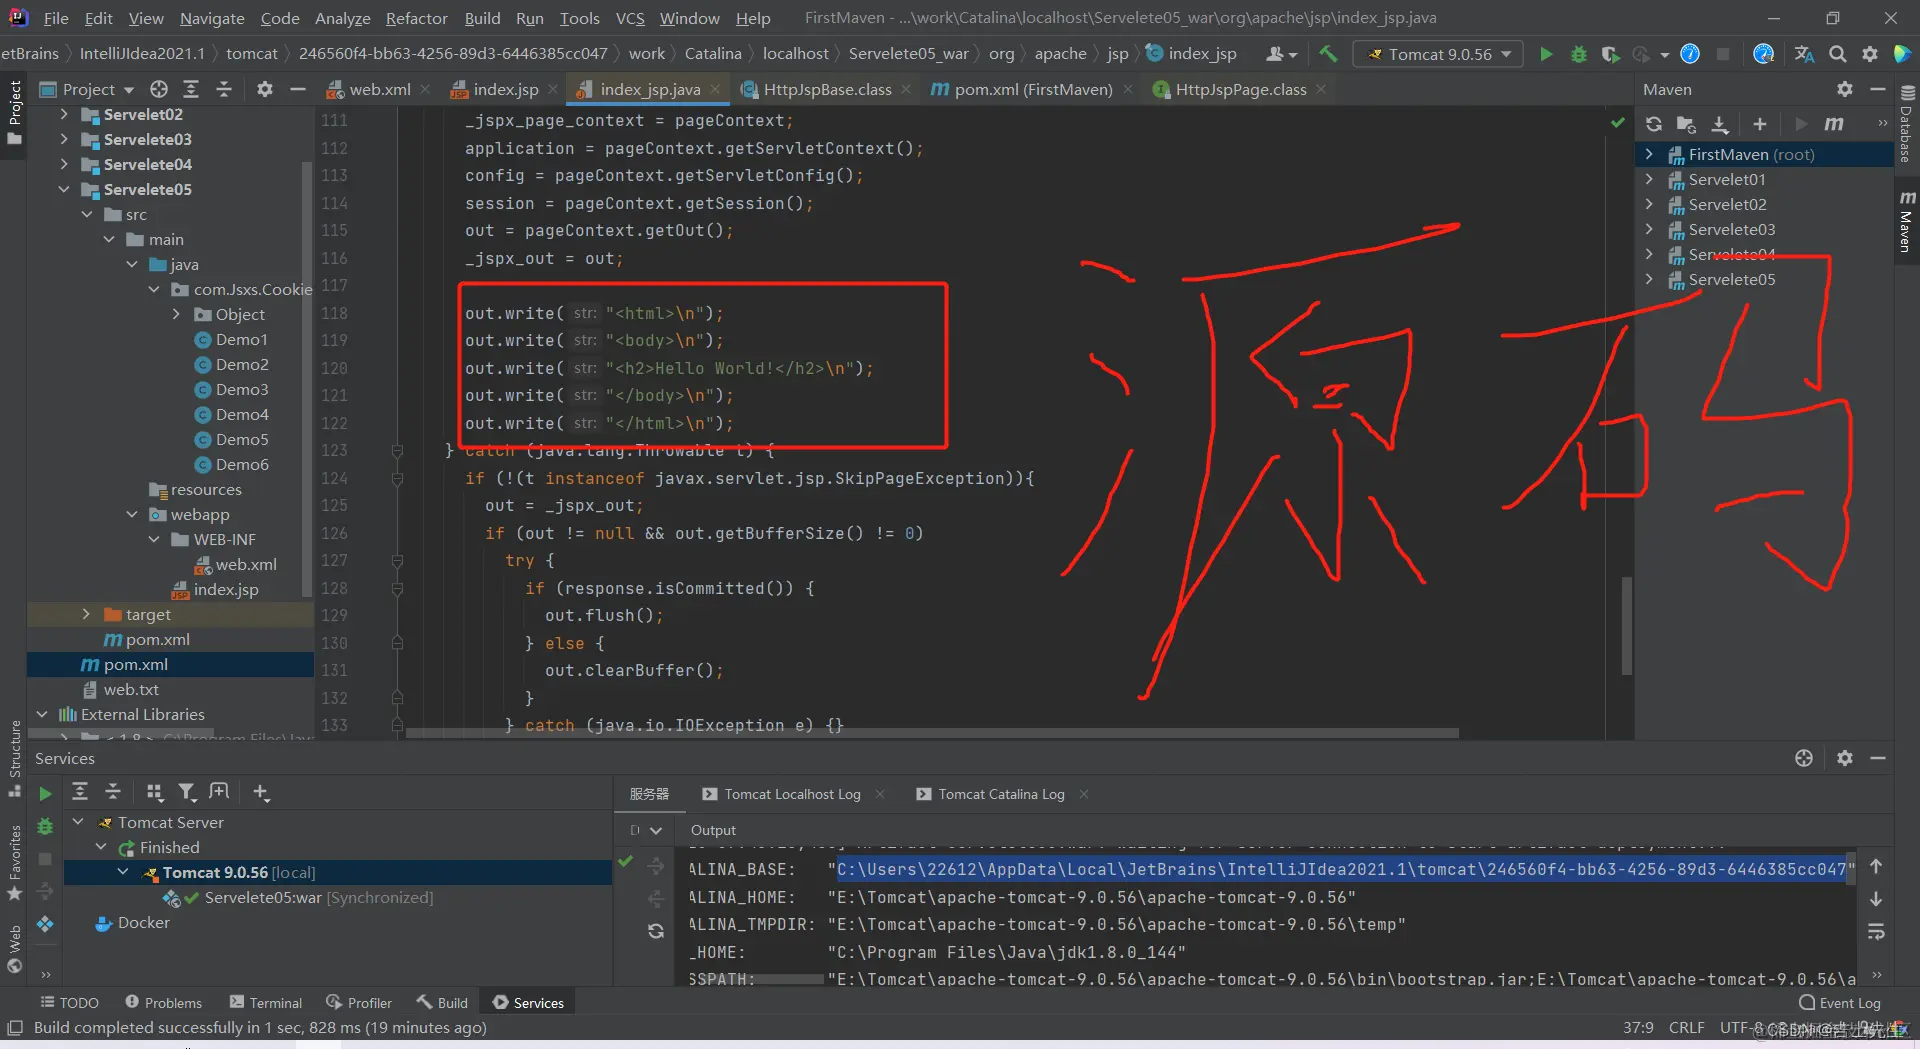This screenshot has height=1049, width=1920.
Task: Toggle the Web tool window
Action: [x=14, y=948]
